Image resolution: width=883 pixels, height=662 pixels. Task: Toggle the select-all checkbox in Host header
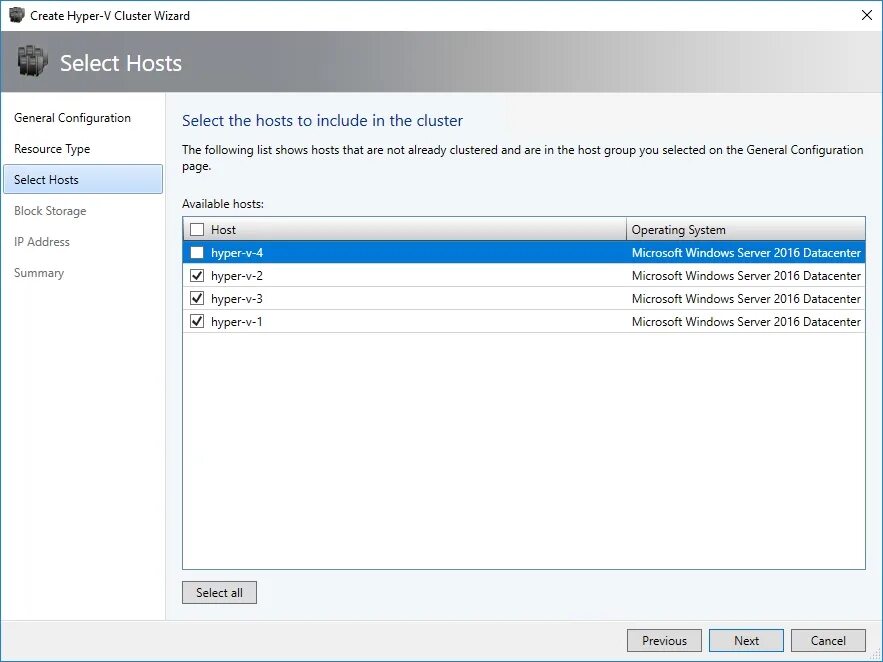[197, 230]
